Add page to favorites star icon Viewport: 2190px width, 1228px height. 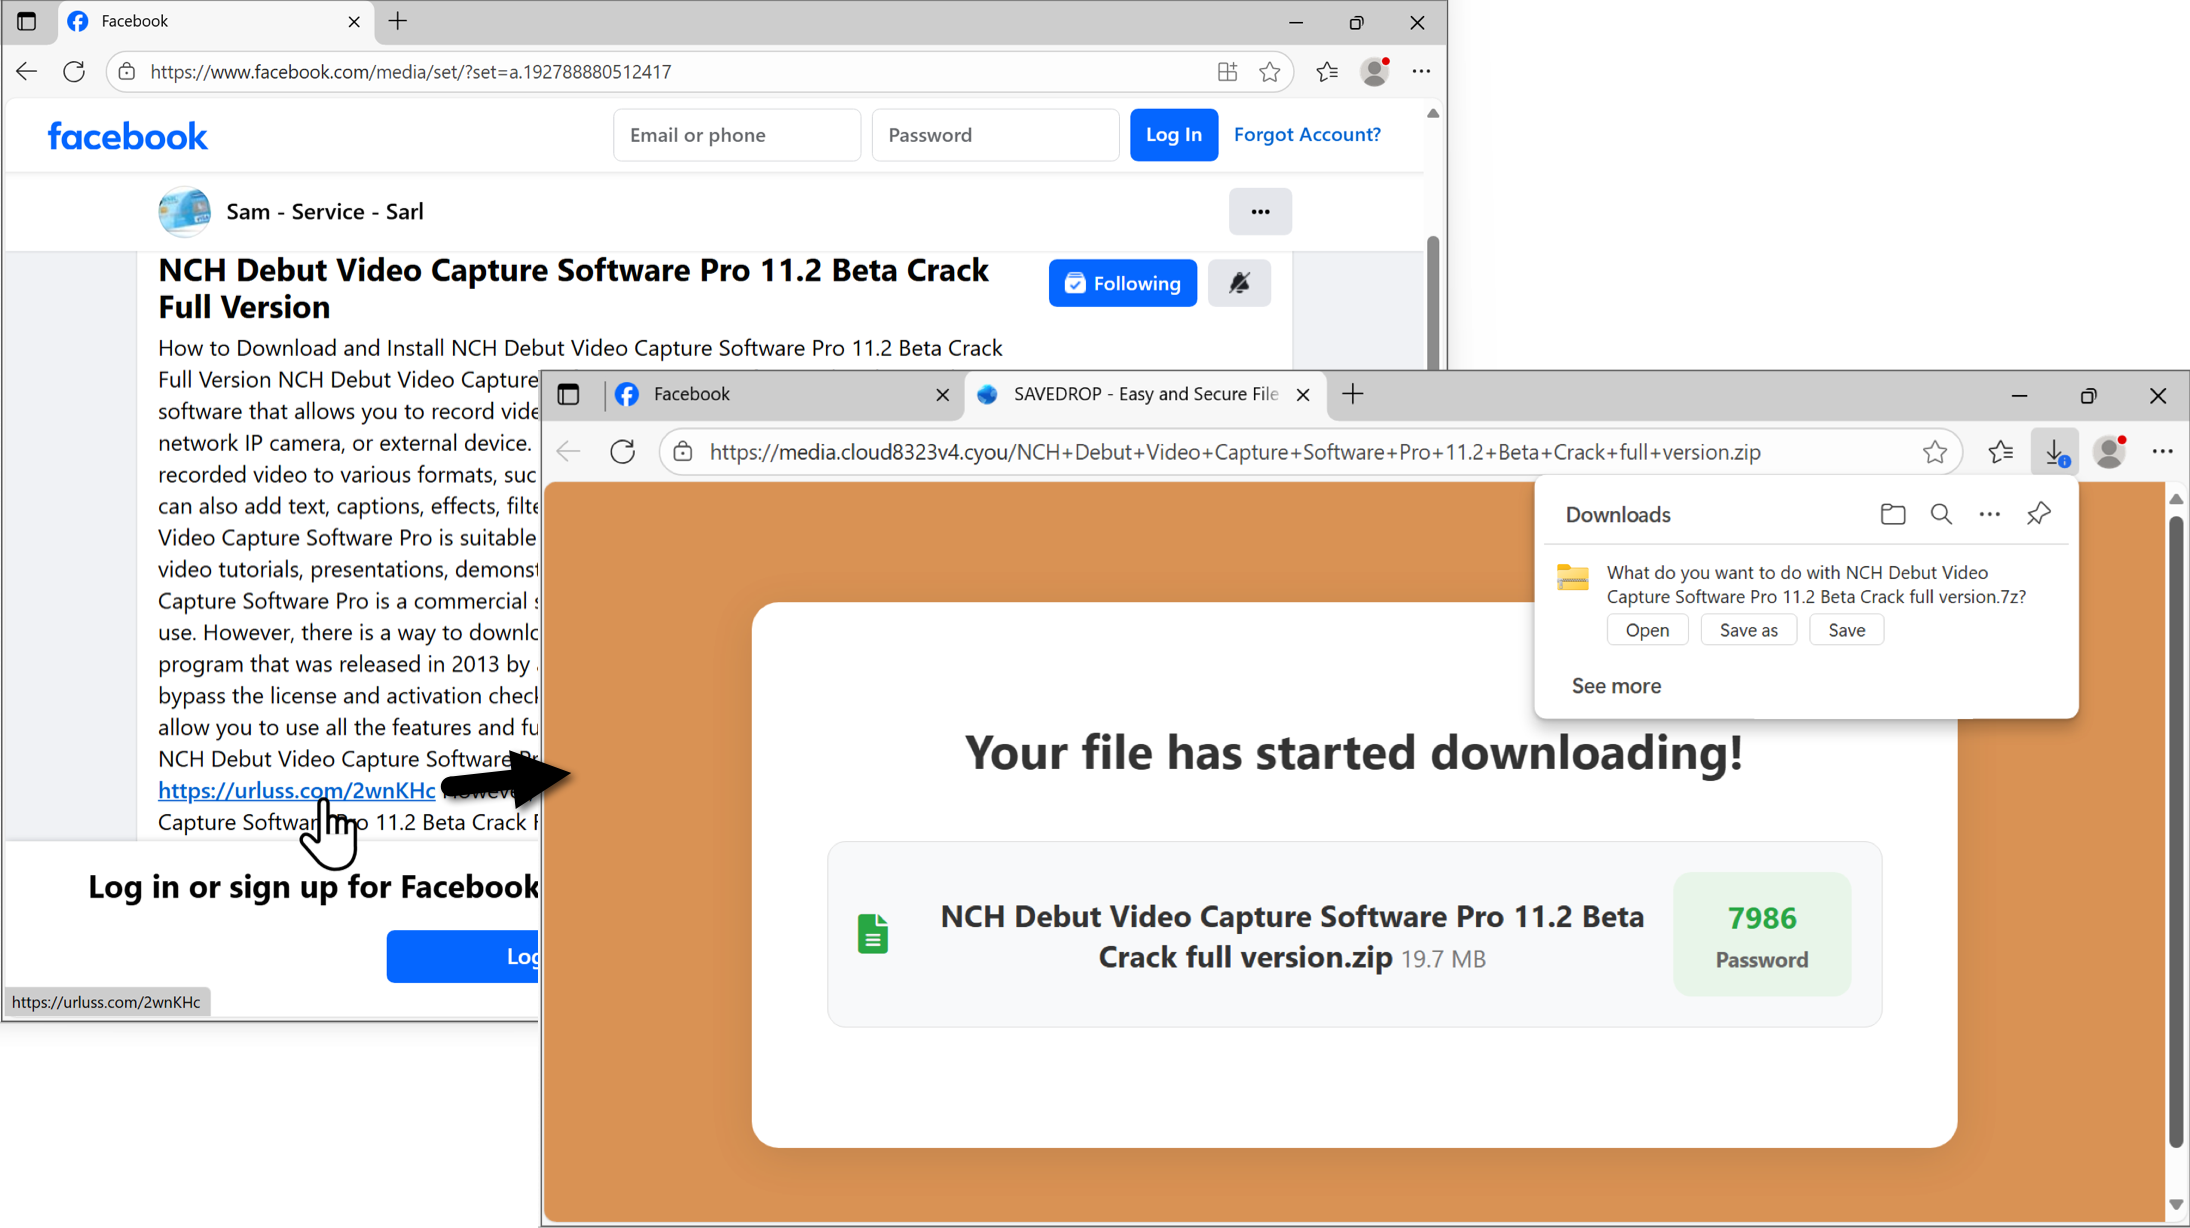click(1934, 452)
